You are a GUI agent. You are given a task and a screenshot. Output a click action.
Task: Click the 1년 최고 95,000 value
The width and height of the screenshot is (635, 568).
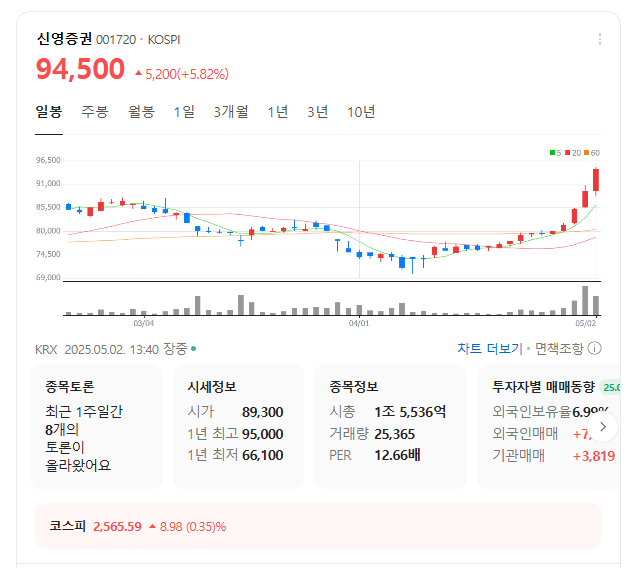[x=262, y=434]
